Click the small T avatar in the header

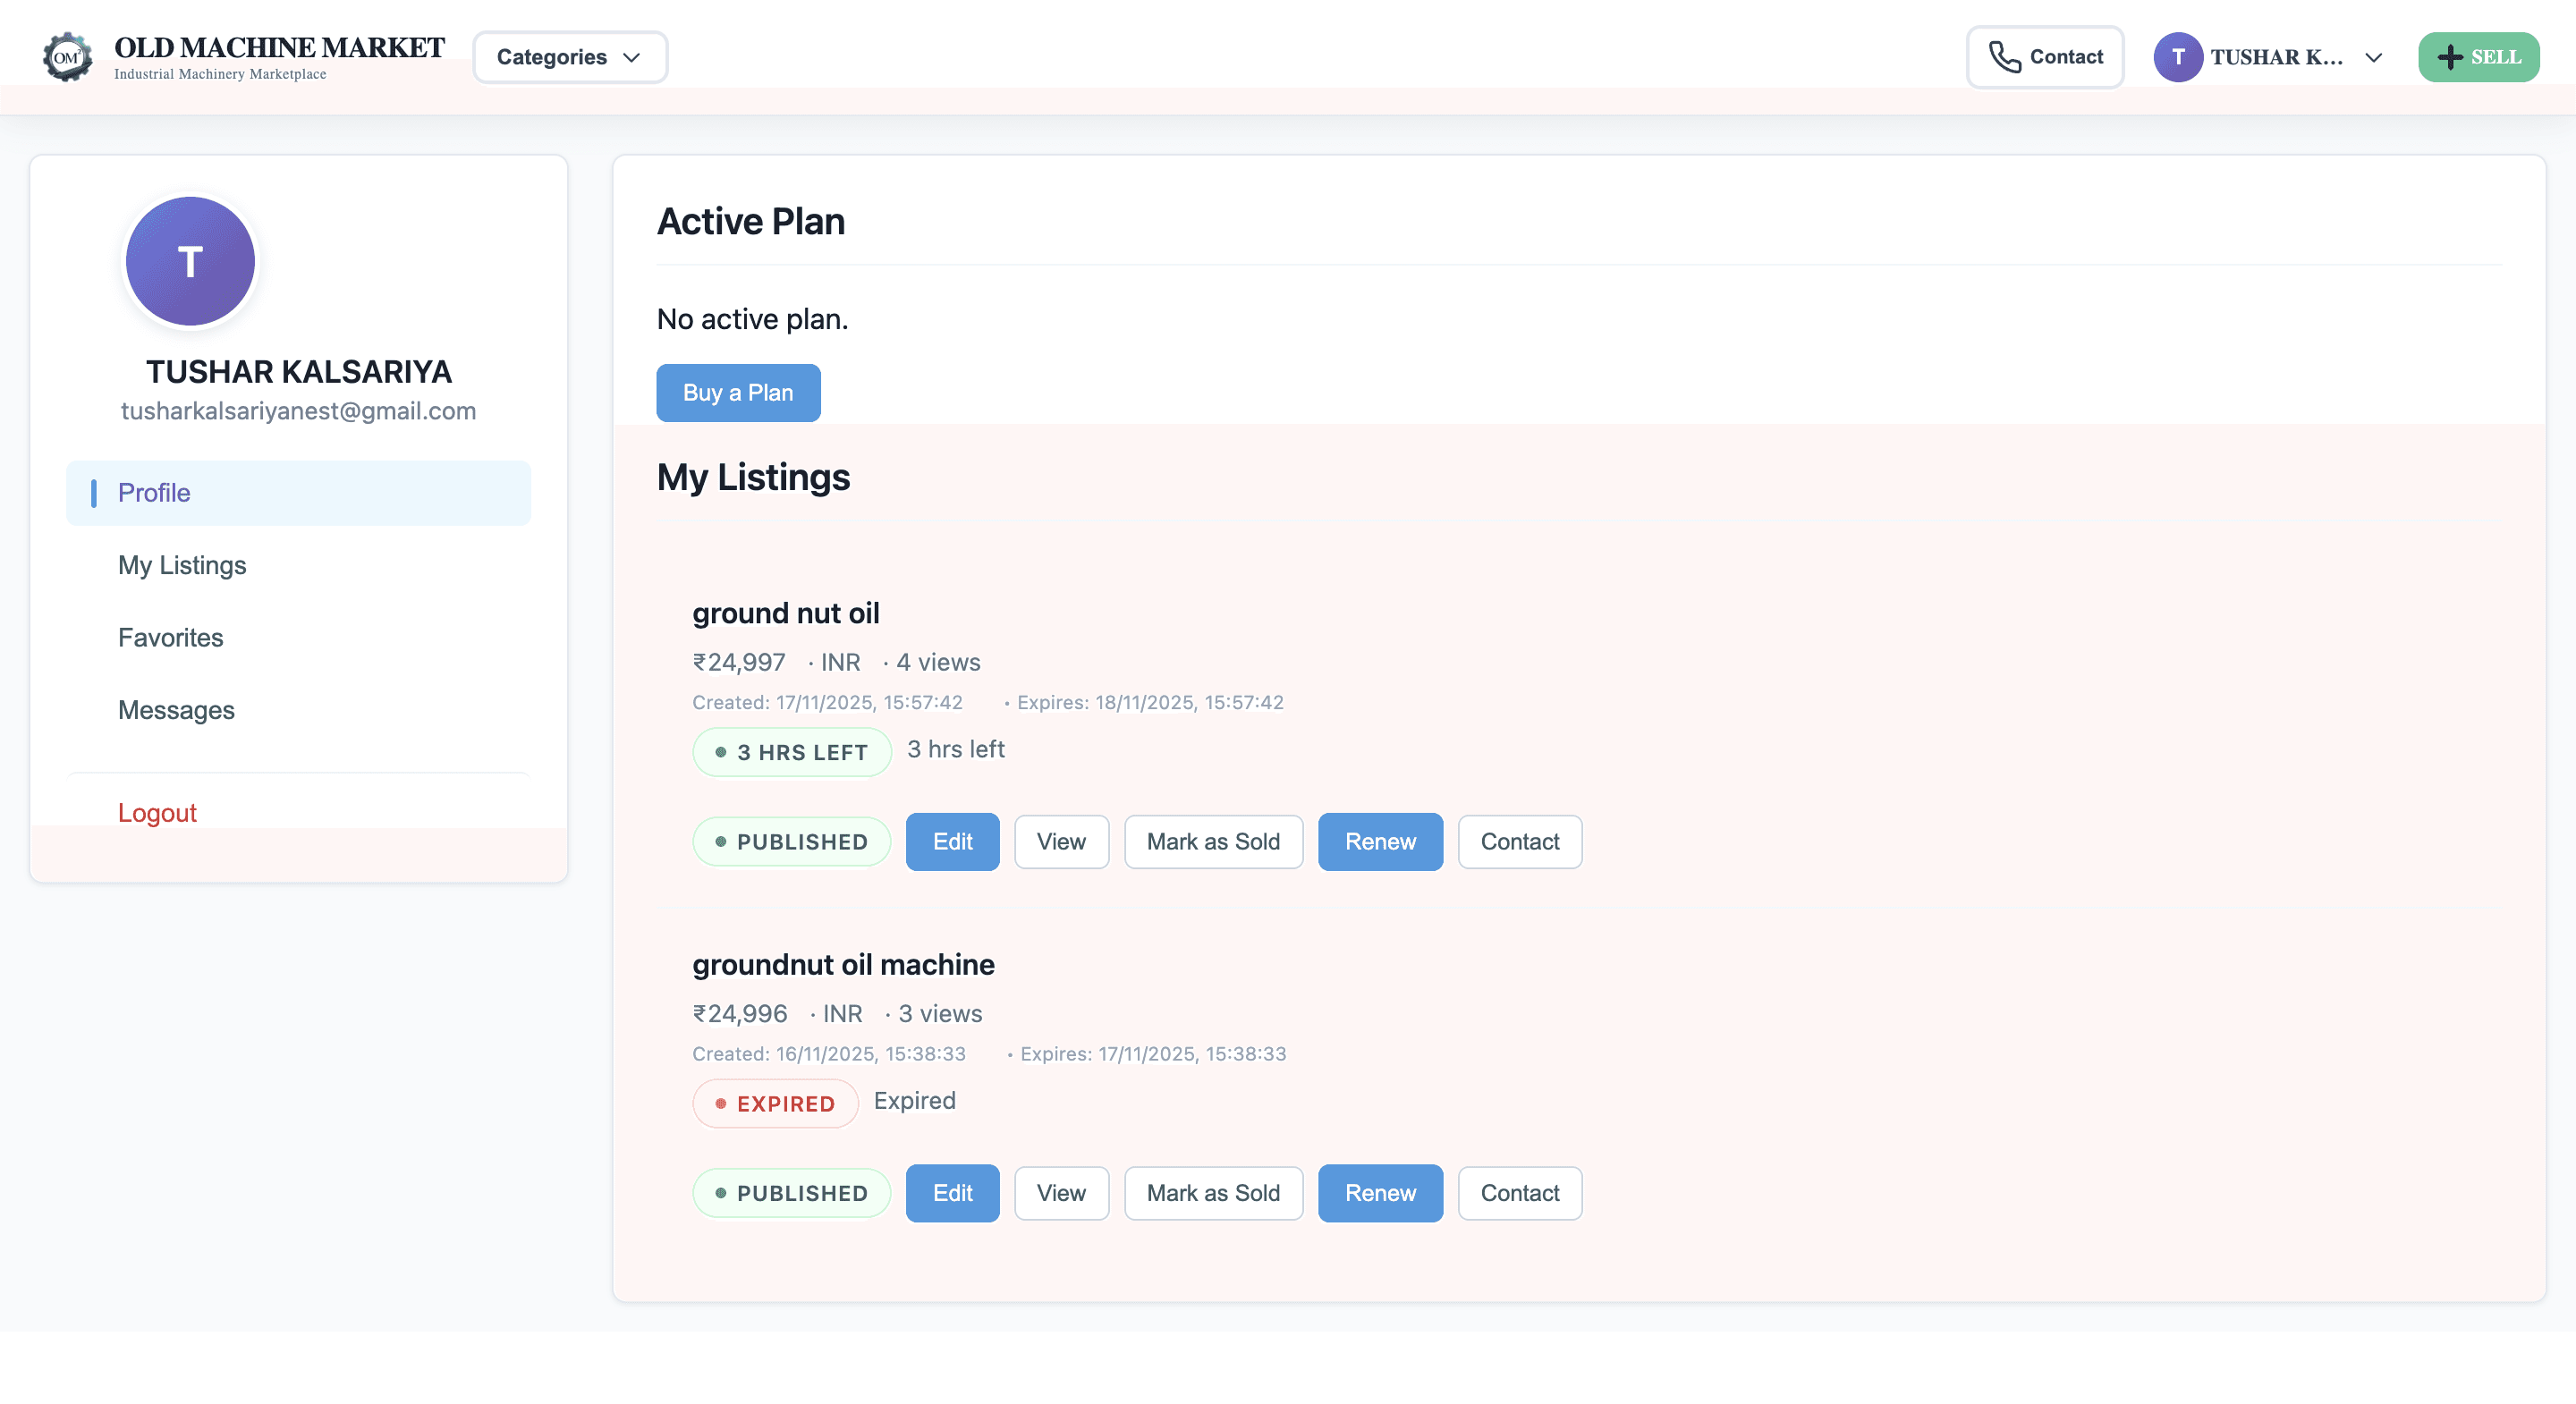(x=2177, y=57)
